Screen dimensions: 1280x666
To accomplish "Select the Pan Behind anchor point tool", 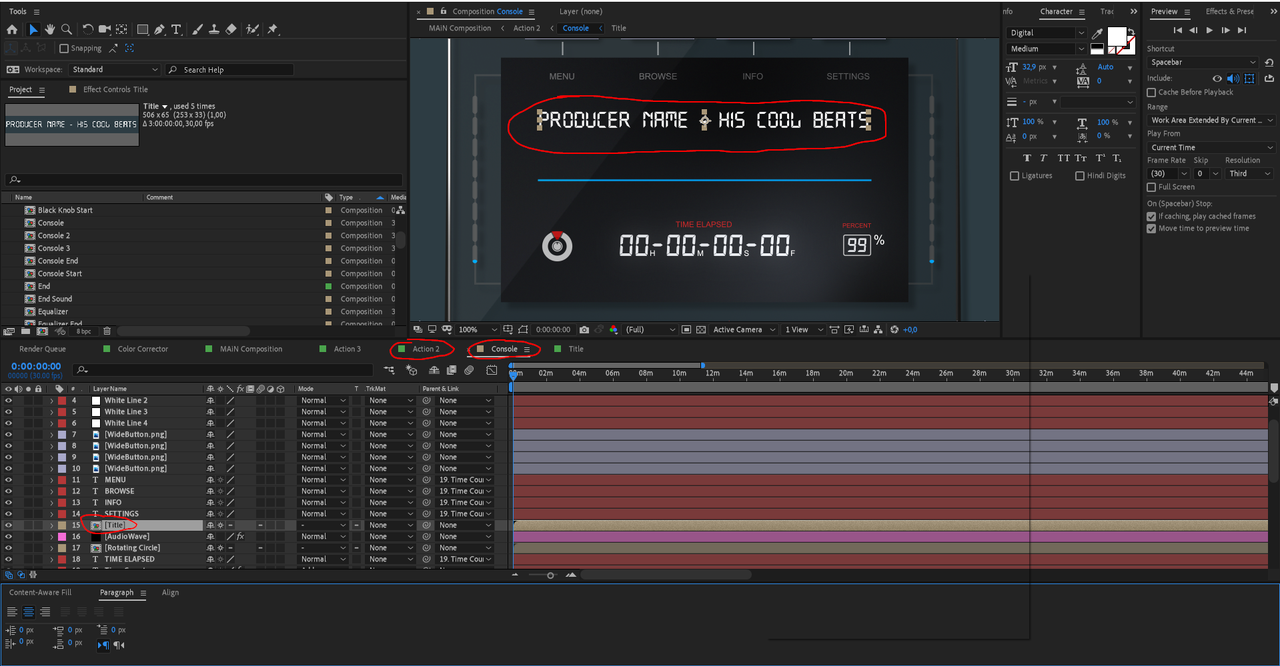I will (120, 30).
